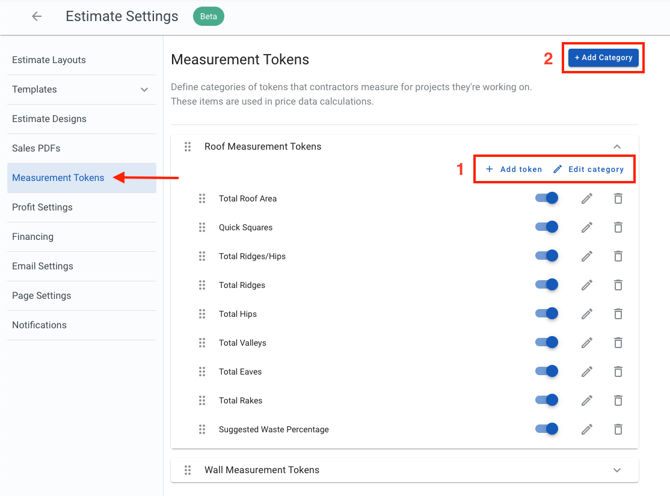The image size is (670, 496).
Task: Expand the Templates sidebar menu
Action: coord(144,90)
